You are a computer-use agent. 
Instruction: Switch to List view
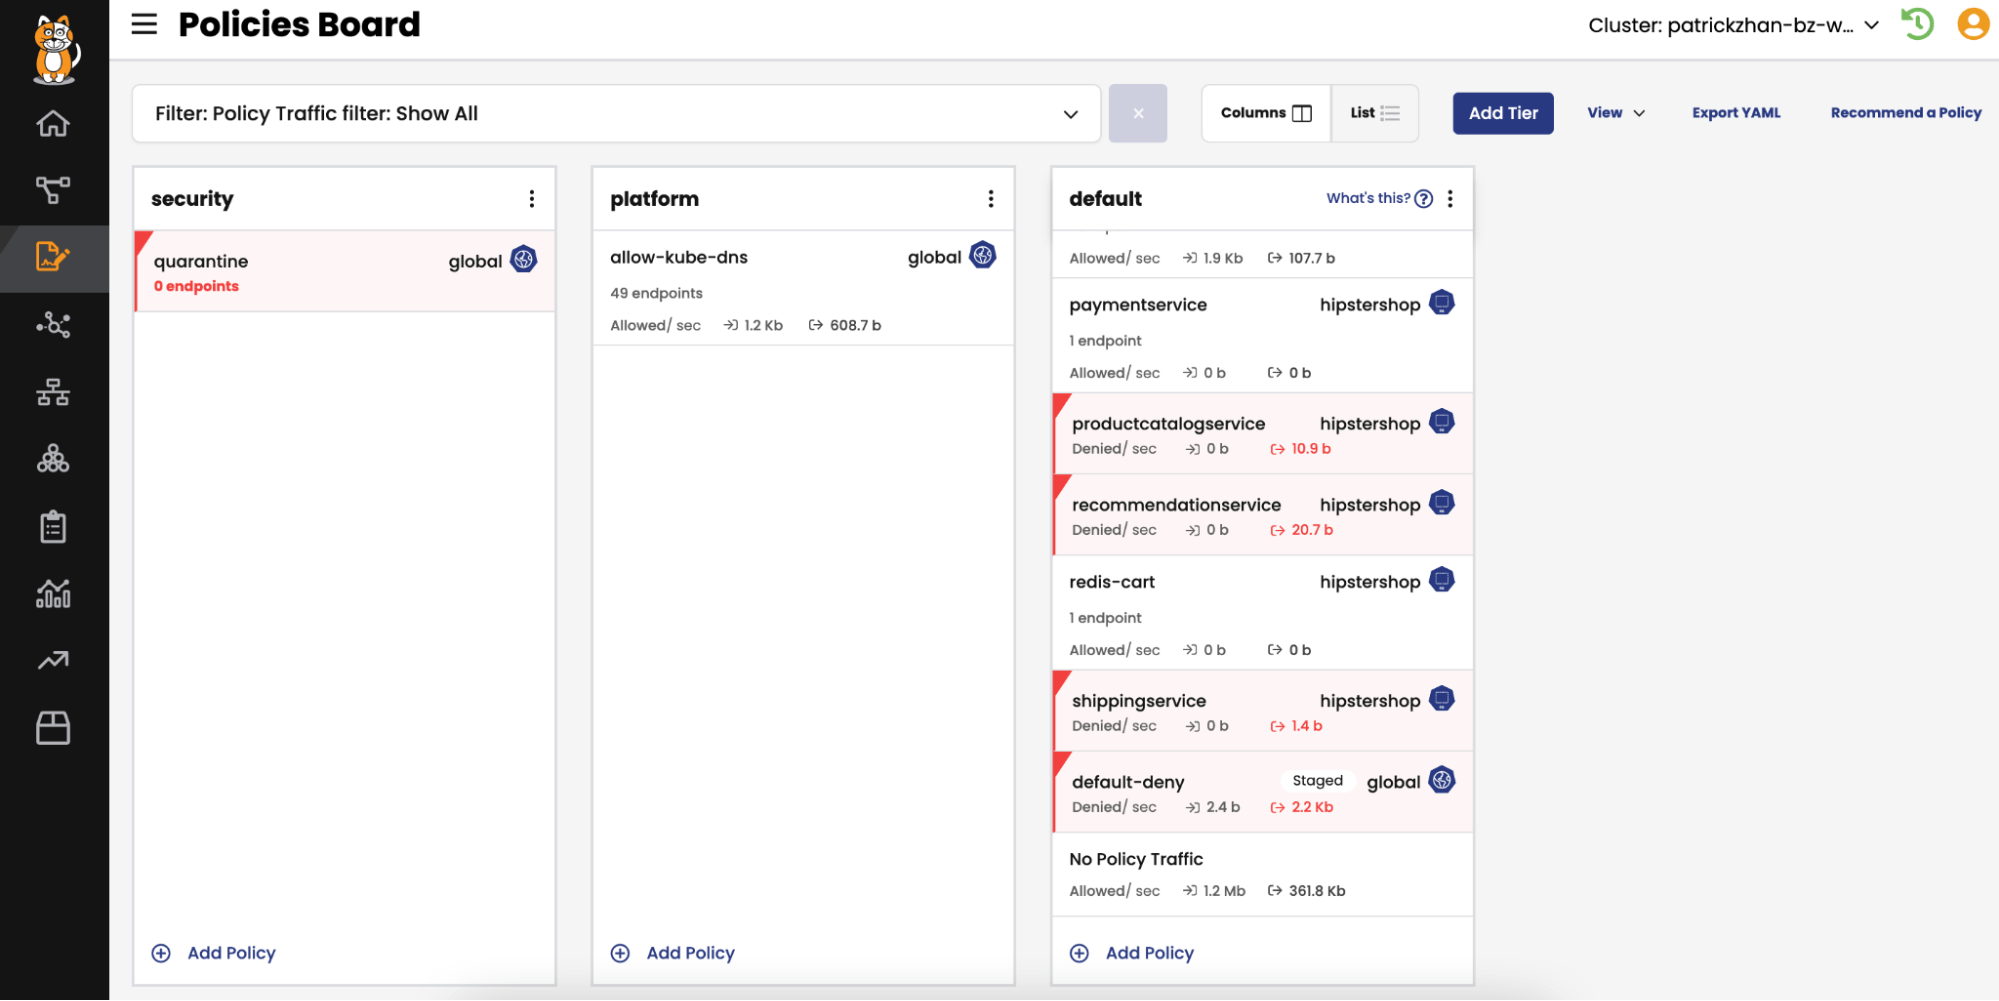[x=1374, y=113]
